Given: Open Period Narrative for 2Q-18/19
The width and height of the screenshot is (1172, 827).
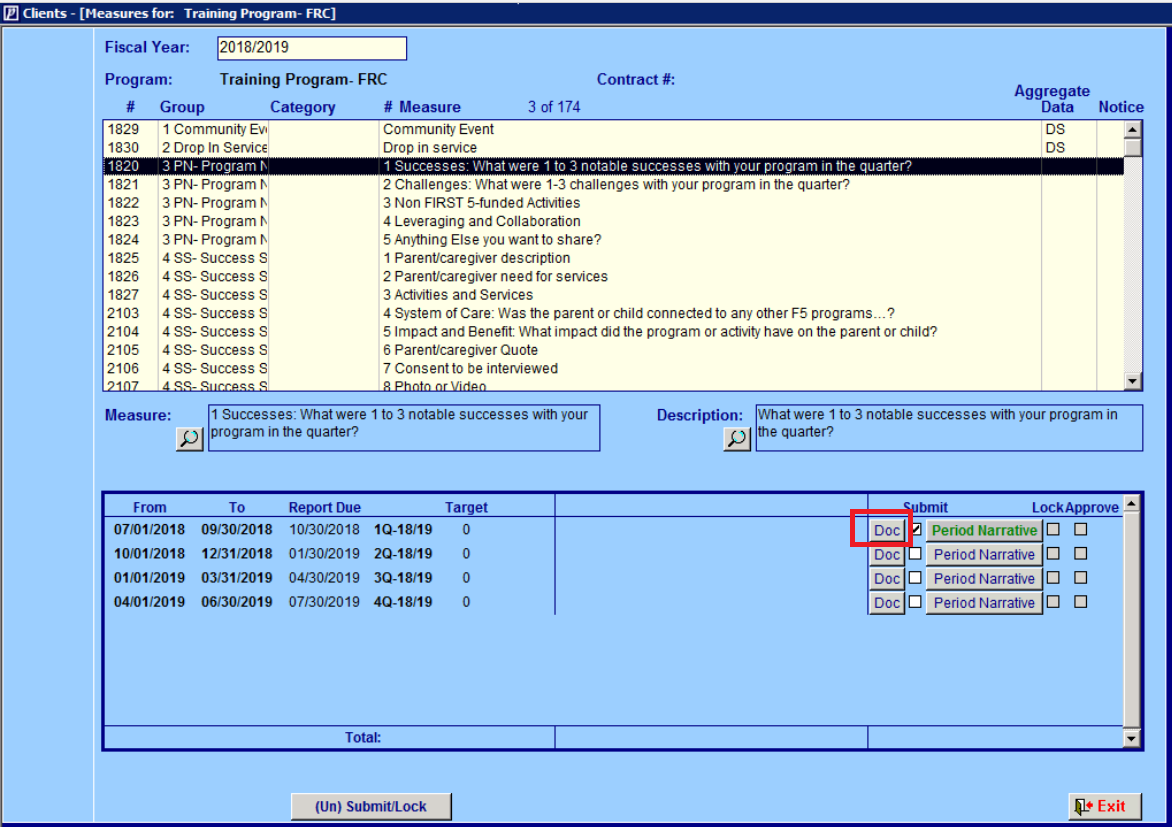Looking at the screenshot, I should point(984,555).
